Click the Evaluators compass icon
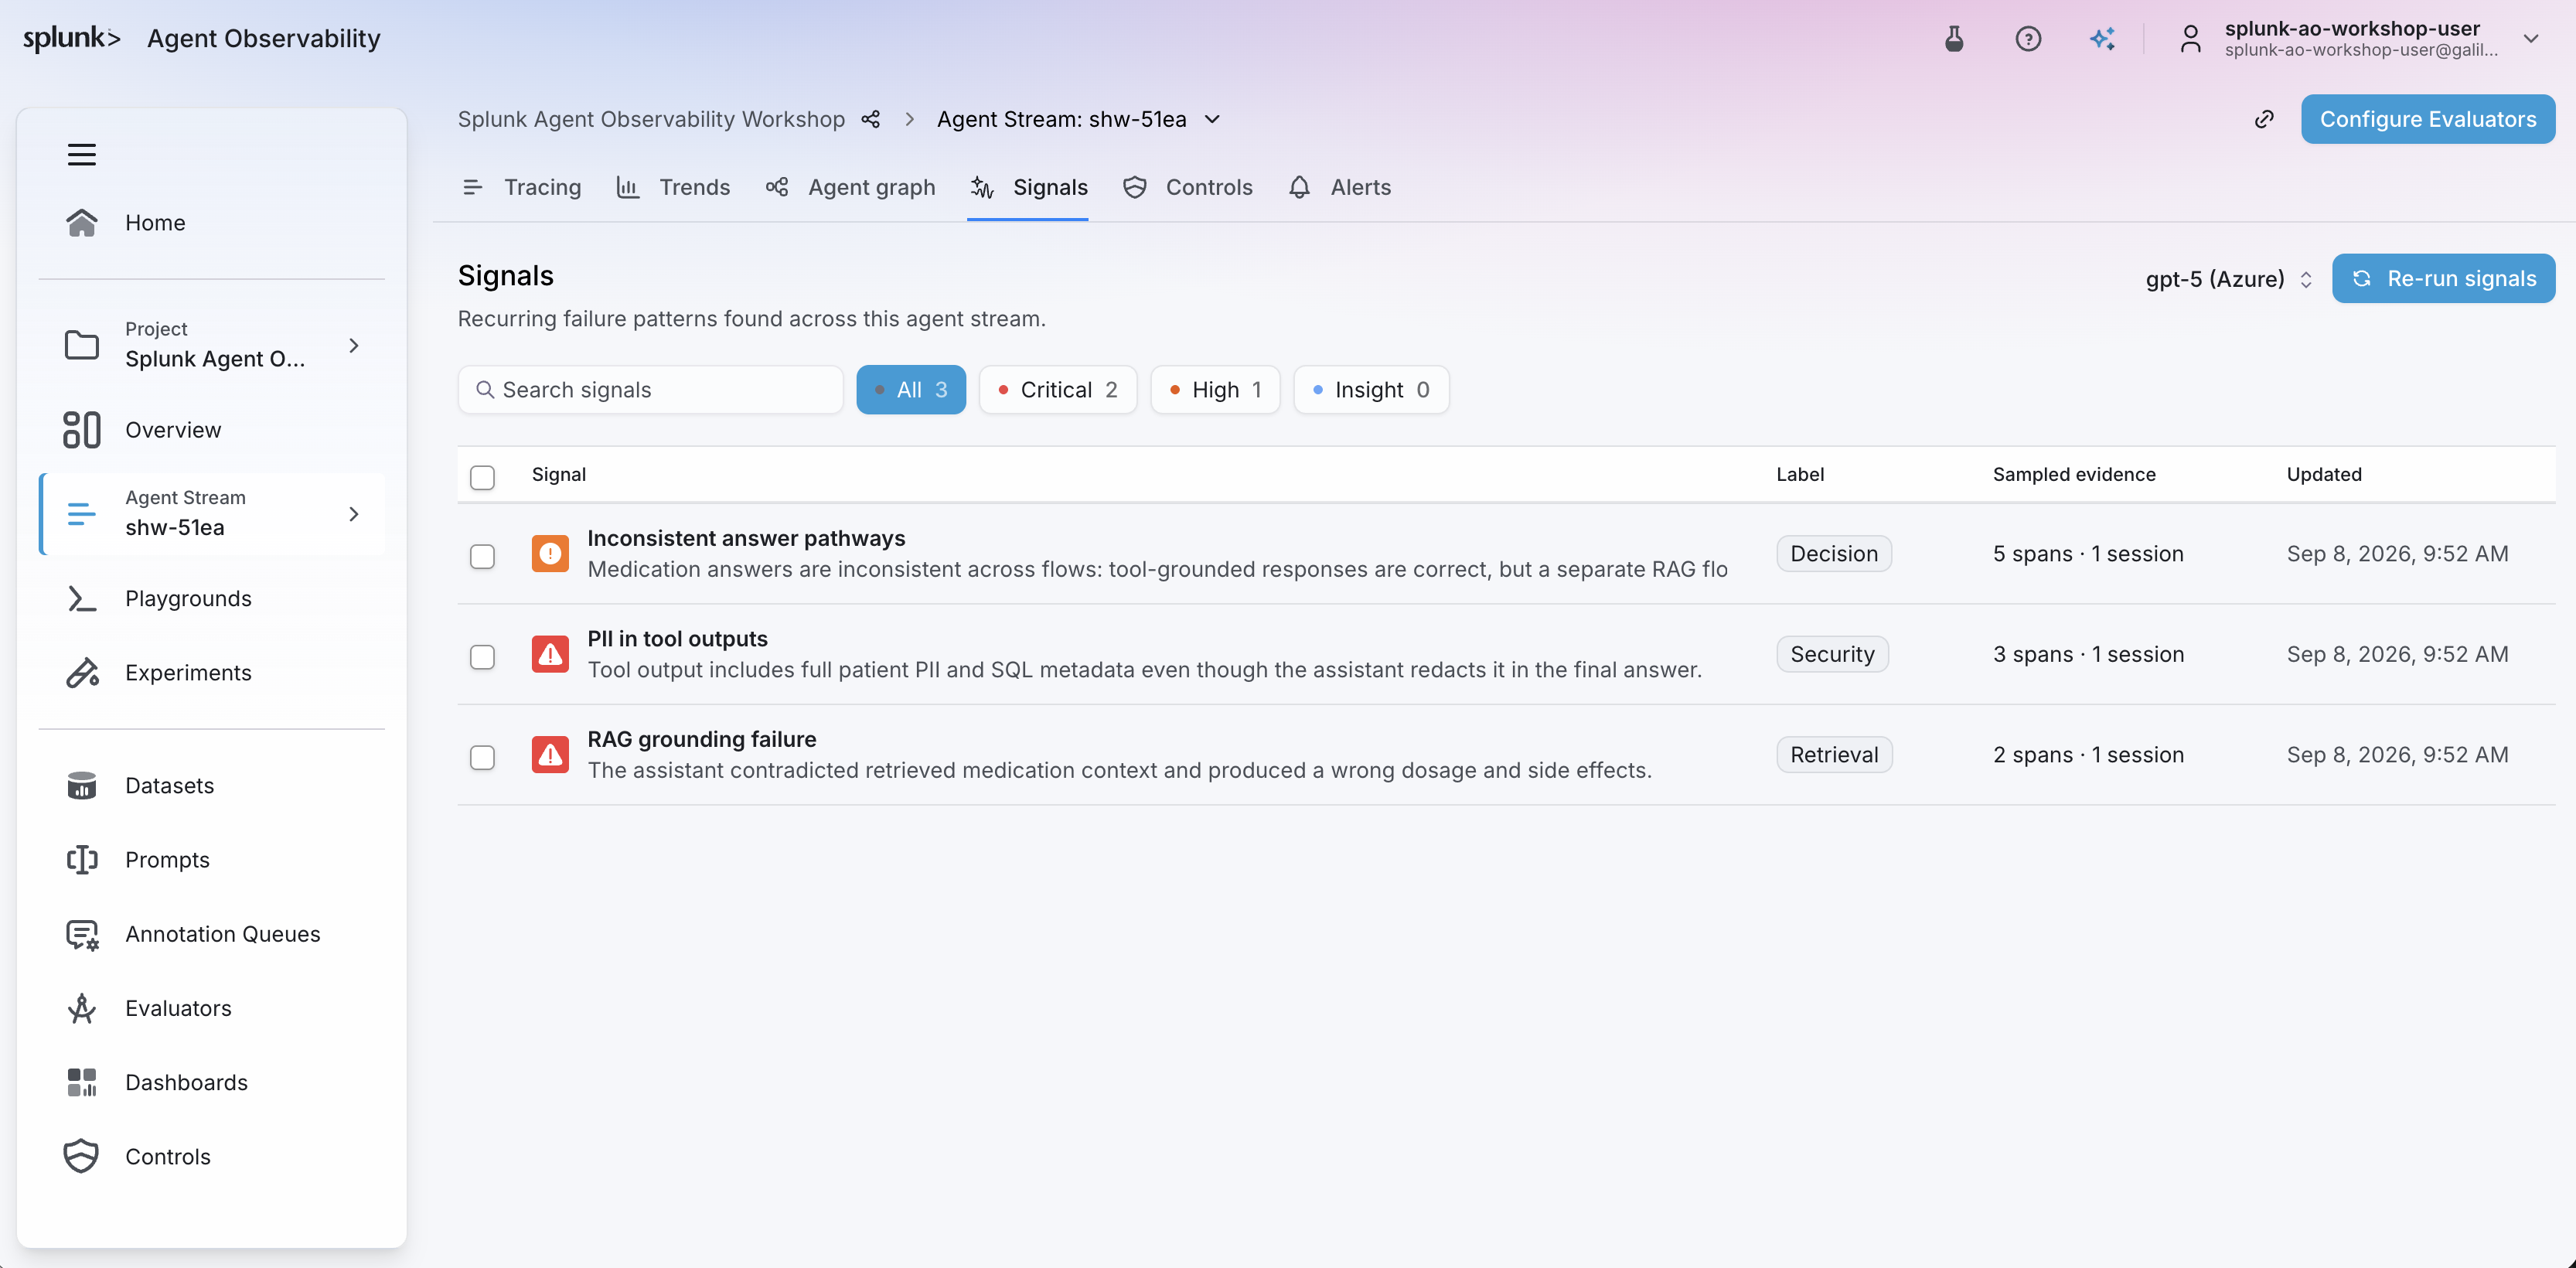 coord(82,1008)
